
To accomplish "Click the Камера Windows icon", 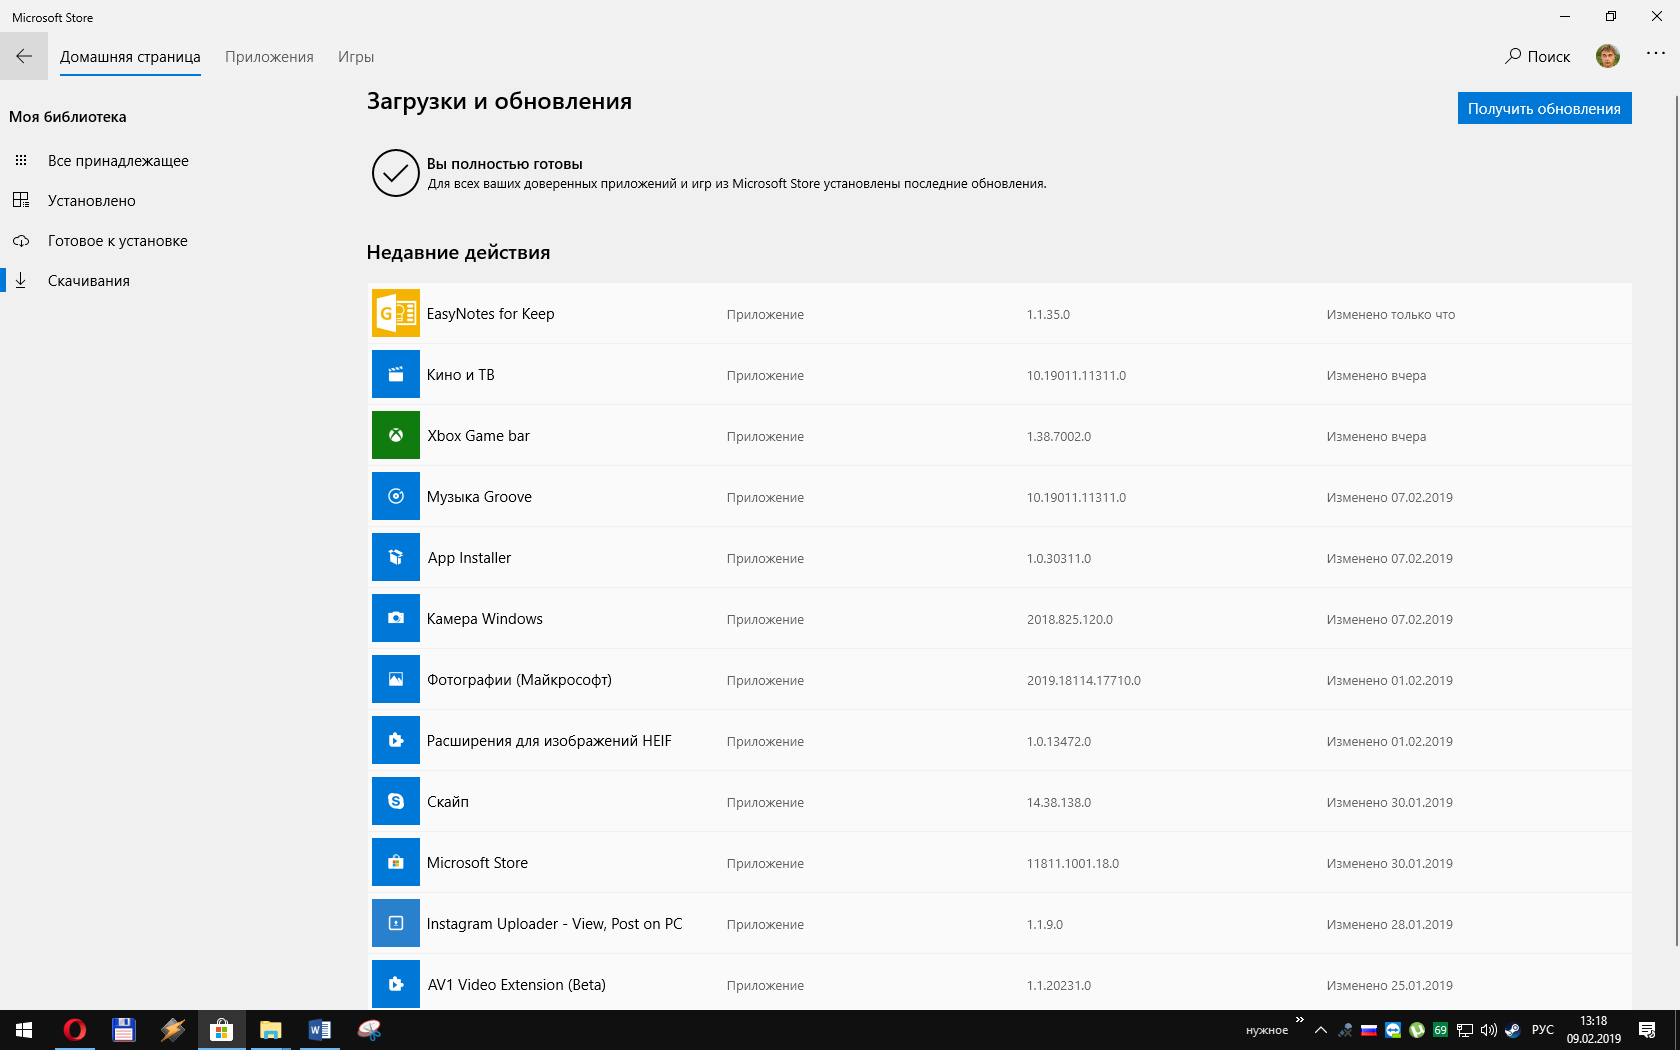I will click(x=396, y=618).
